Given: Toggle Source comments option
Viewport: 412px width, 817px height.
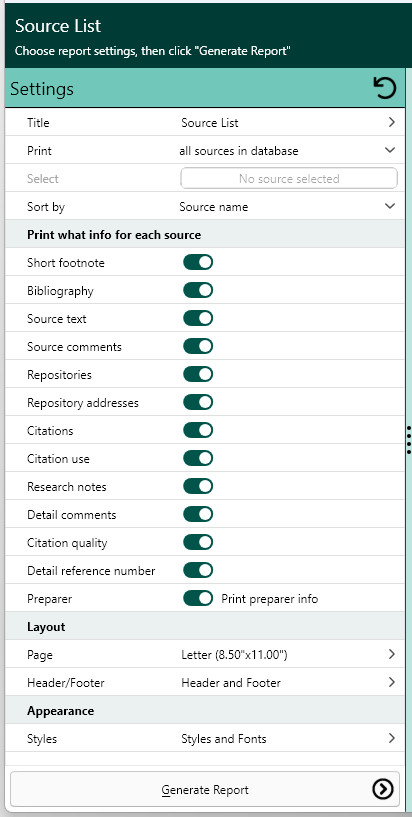Looking at the screenshot, I should point(198,346).
